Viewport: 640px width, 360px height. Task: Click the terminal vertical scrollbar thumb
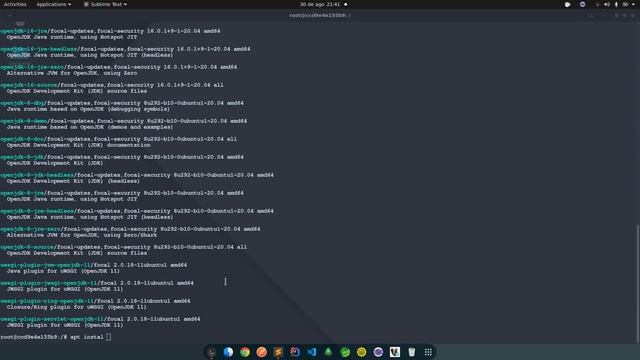638,283
